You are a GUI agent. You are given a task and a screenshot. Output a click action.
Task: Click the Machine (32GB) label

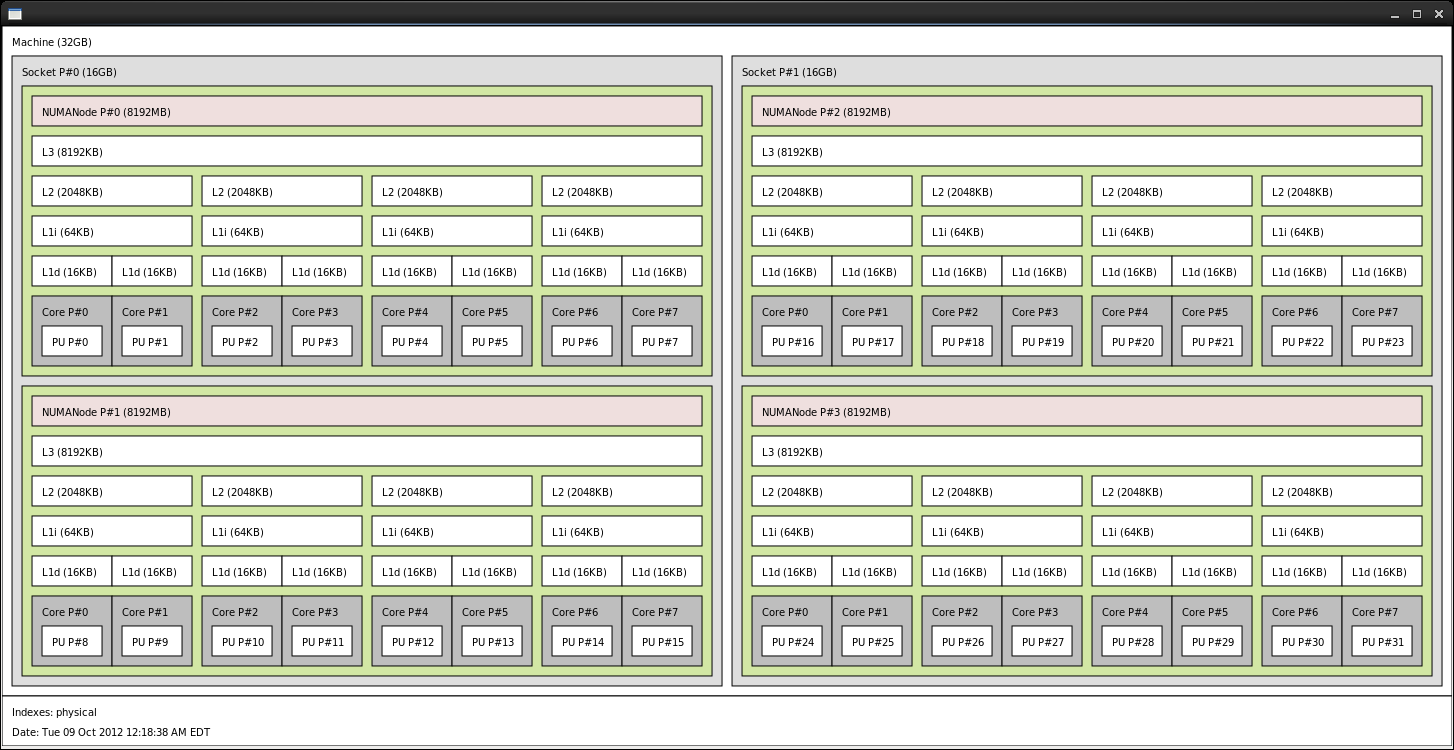pyautogui.click(x=52, y=42)
